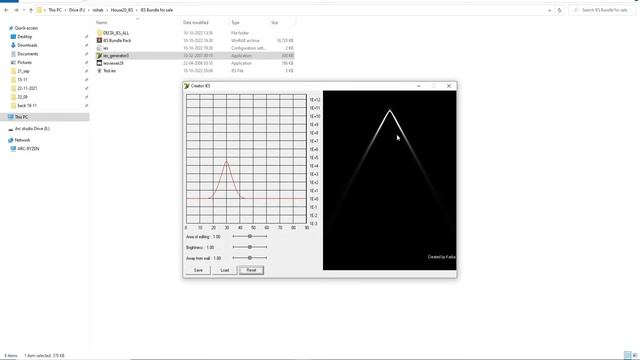Adjust the Brightness slider
The width and height of the screenshot is (640, 360).
[249, 247]
